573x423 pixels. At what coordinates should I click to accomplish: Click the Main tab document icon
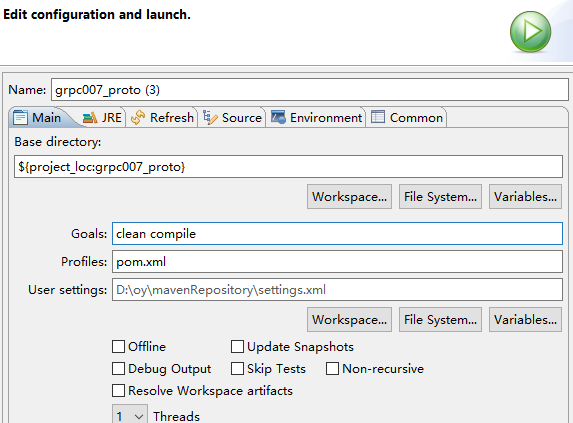[x=20, y=118]
